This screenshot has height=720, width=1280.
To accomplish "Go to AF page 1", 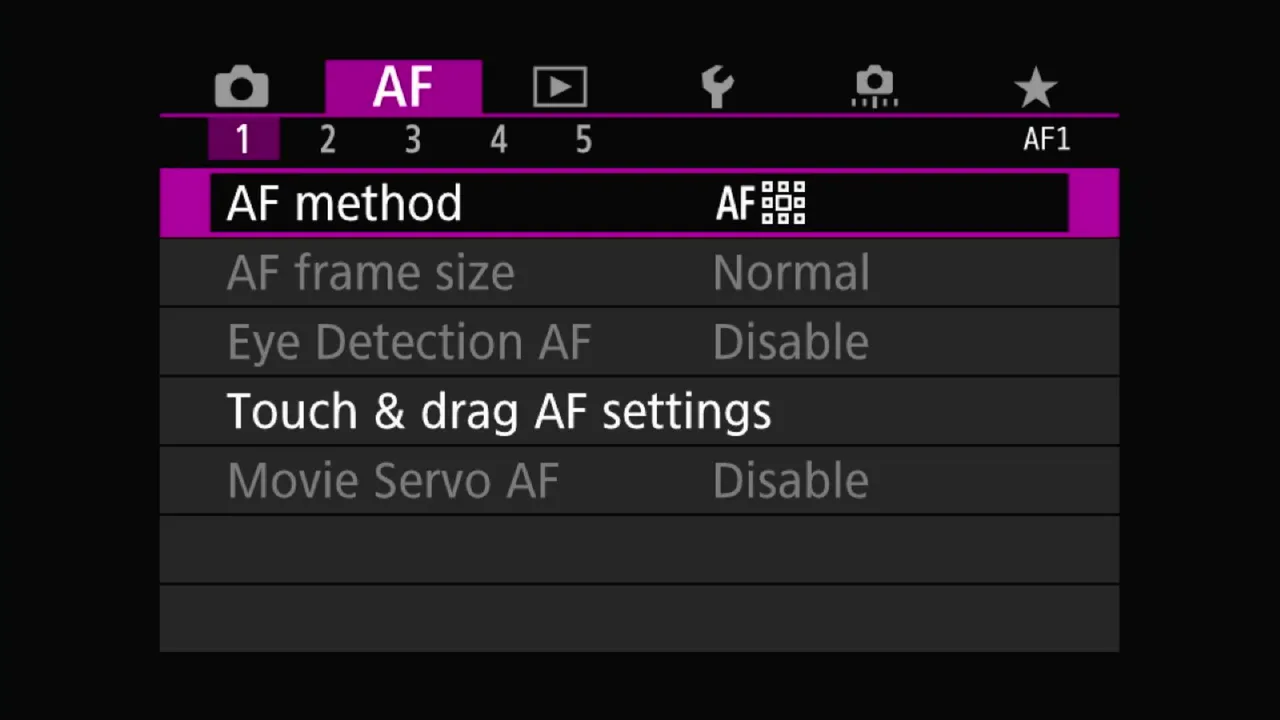I will [243, 140].
